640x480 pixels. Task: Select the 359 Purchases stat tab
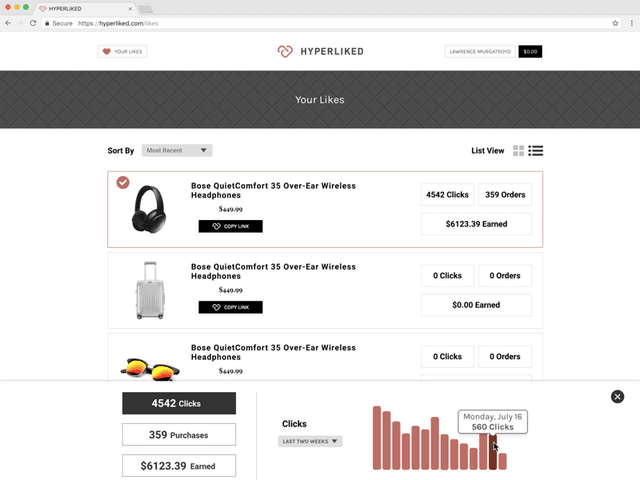(179, 434)
